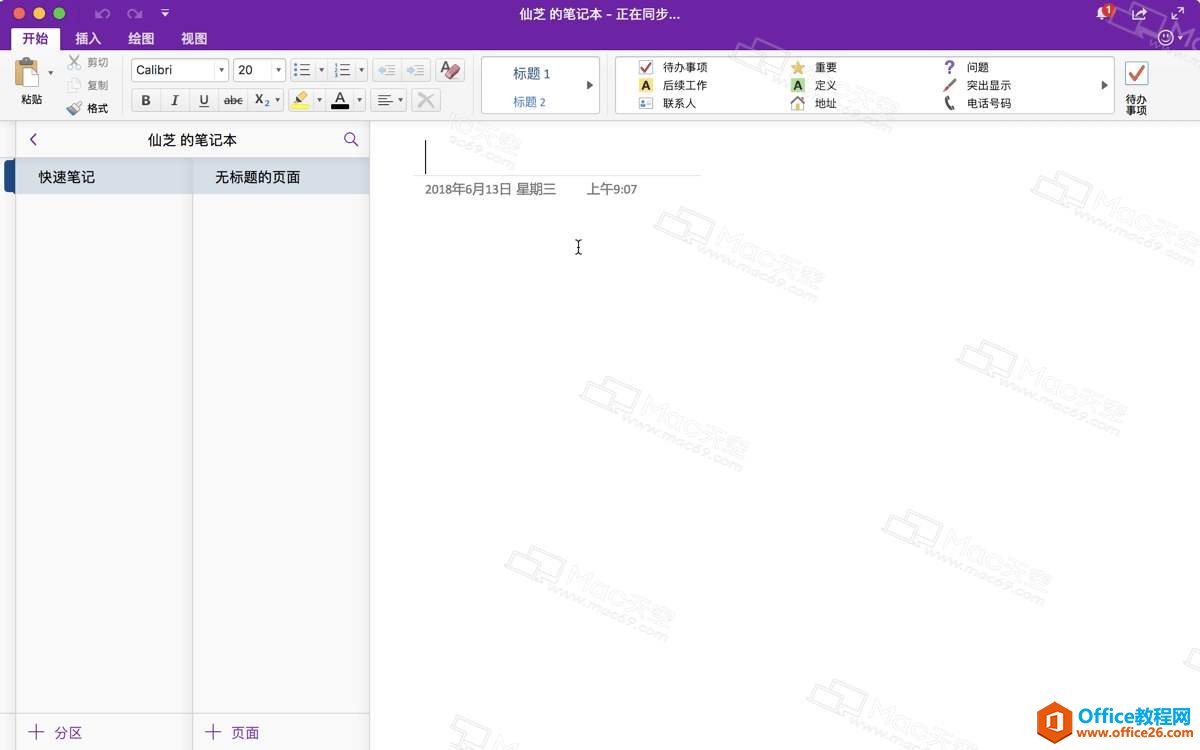Undo the last action
The image size is (1200, 750).
[x=102, y=14]
